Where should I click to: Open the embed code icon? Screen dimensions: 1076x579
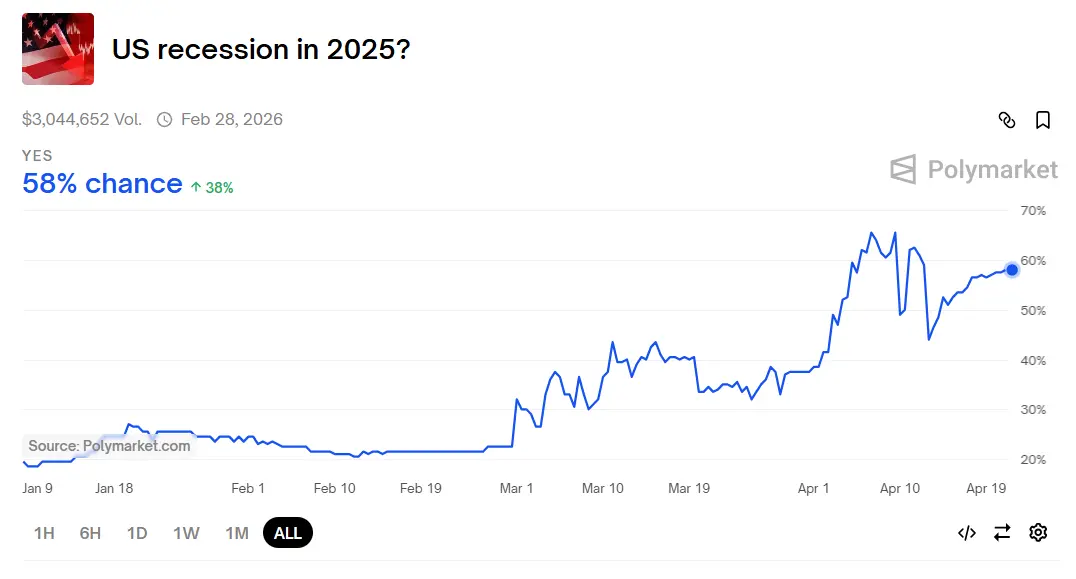[966, 533]
